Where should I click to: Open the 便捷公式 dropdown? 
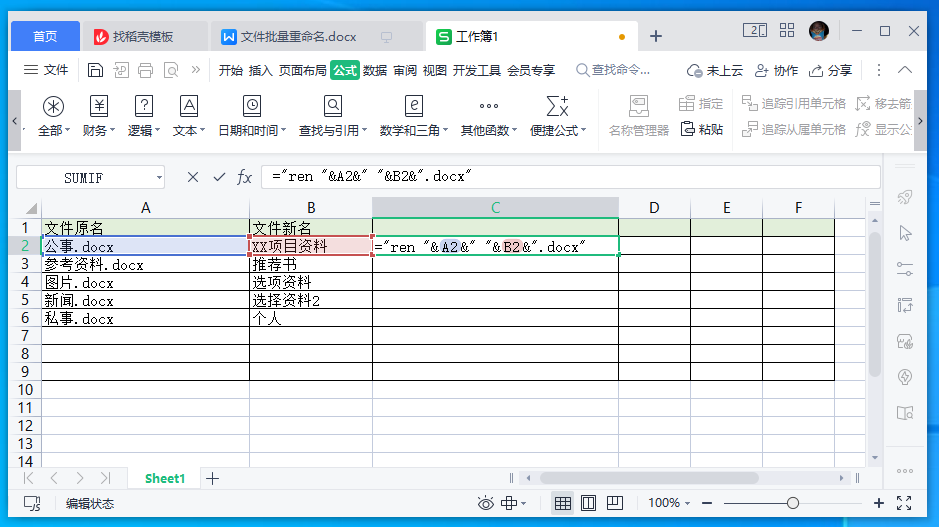(558, 116)
